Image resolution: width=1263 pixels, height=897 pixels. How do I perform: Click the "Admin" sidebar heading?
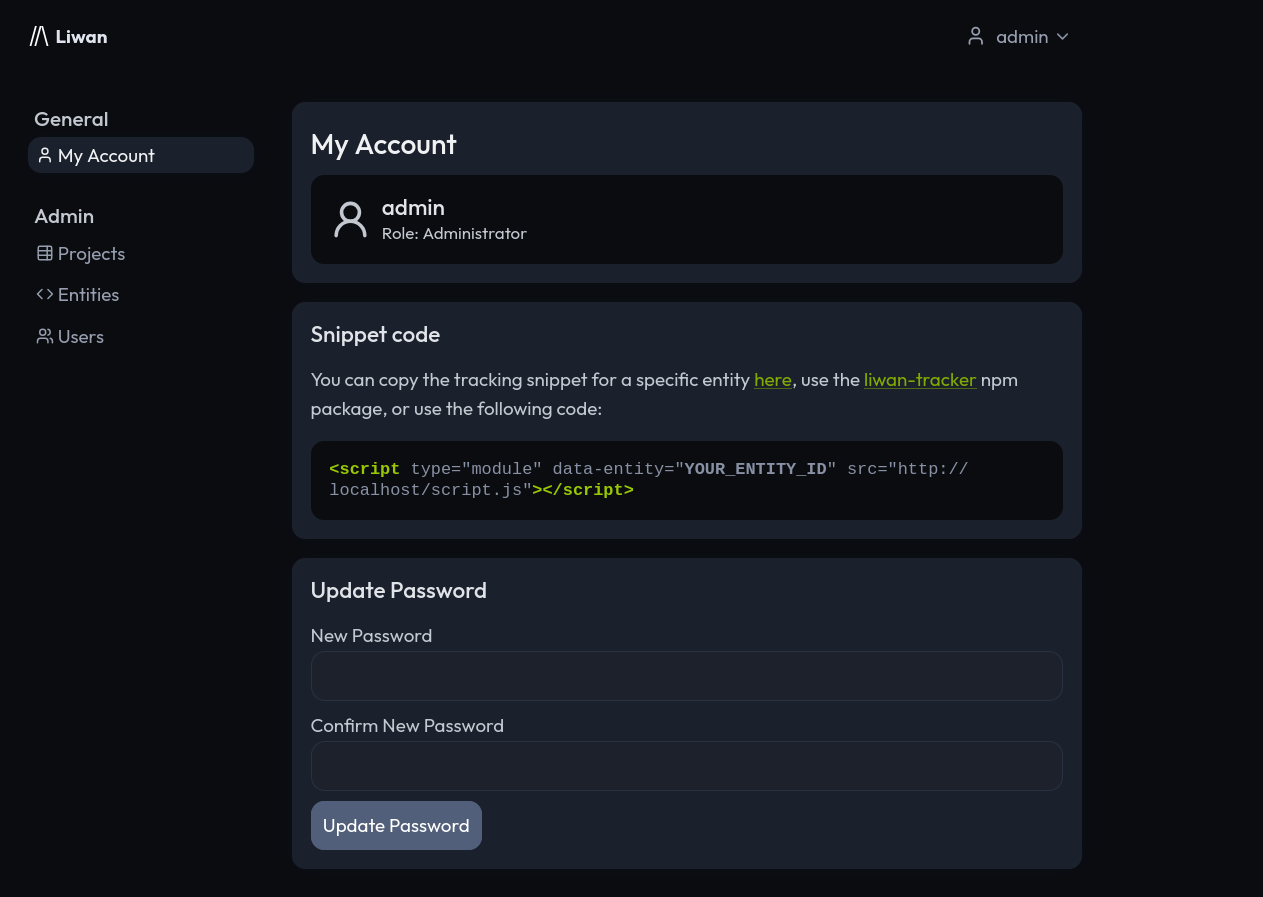pos(64,216)
